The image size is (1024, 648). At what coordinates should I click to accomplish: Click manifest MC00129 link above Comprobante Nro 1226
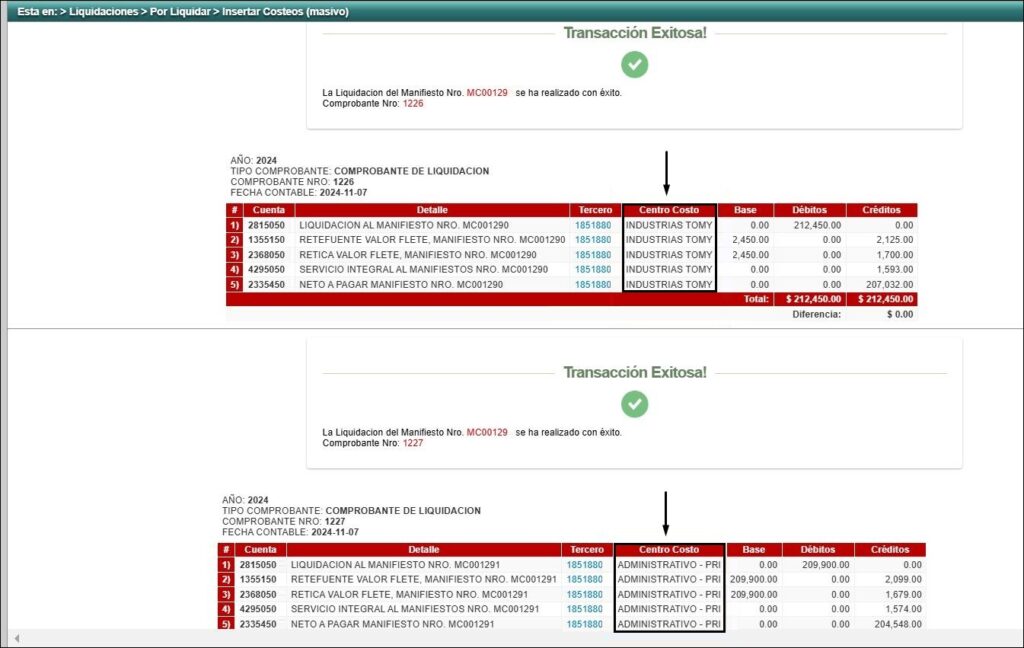(x=487, y=92)
